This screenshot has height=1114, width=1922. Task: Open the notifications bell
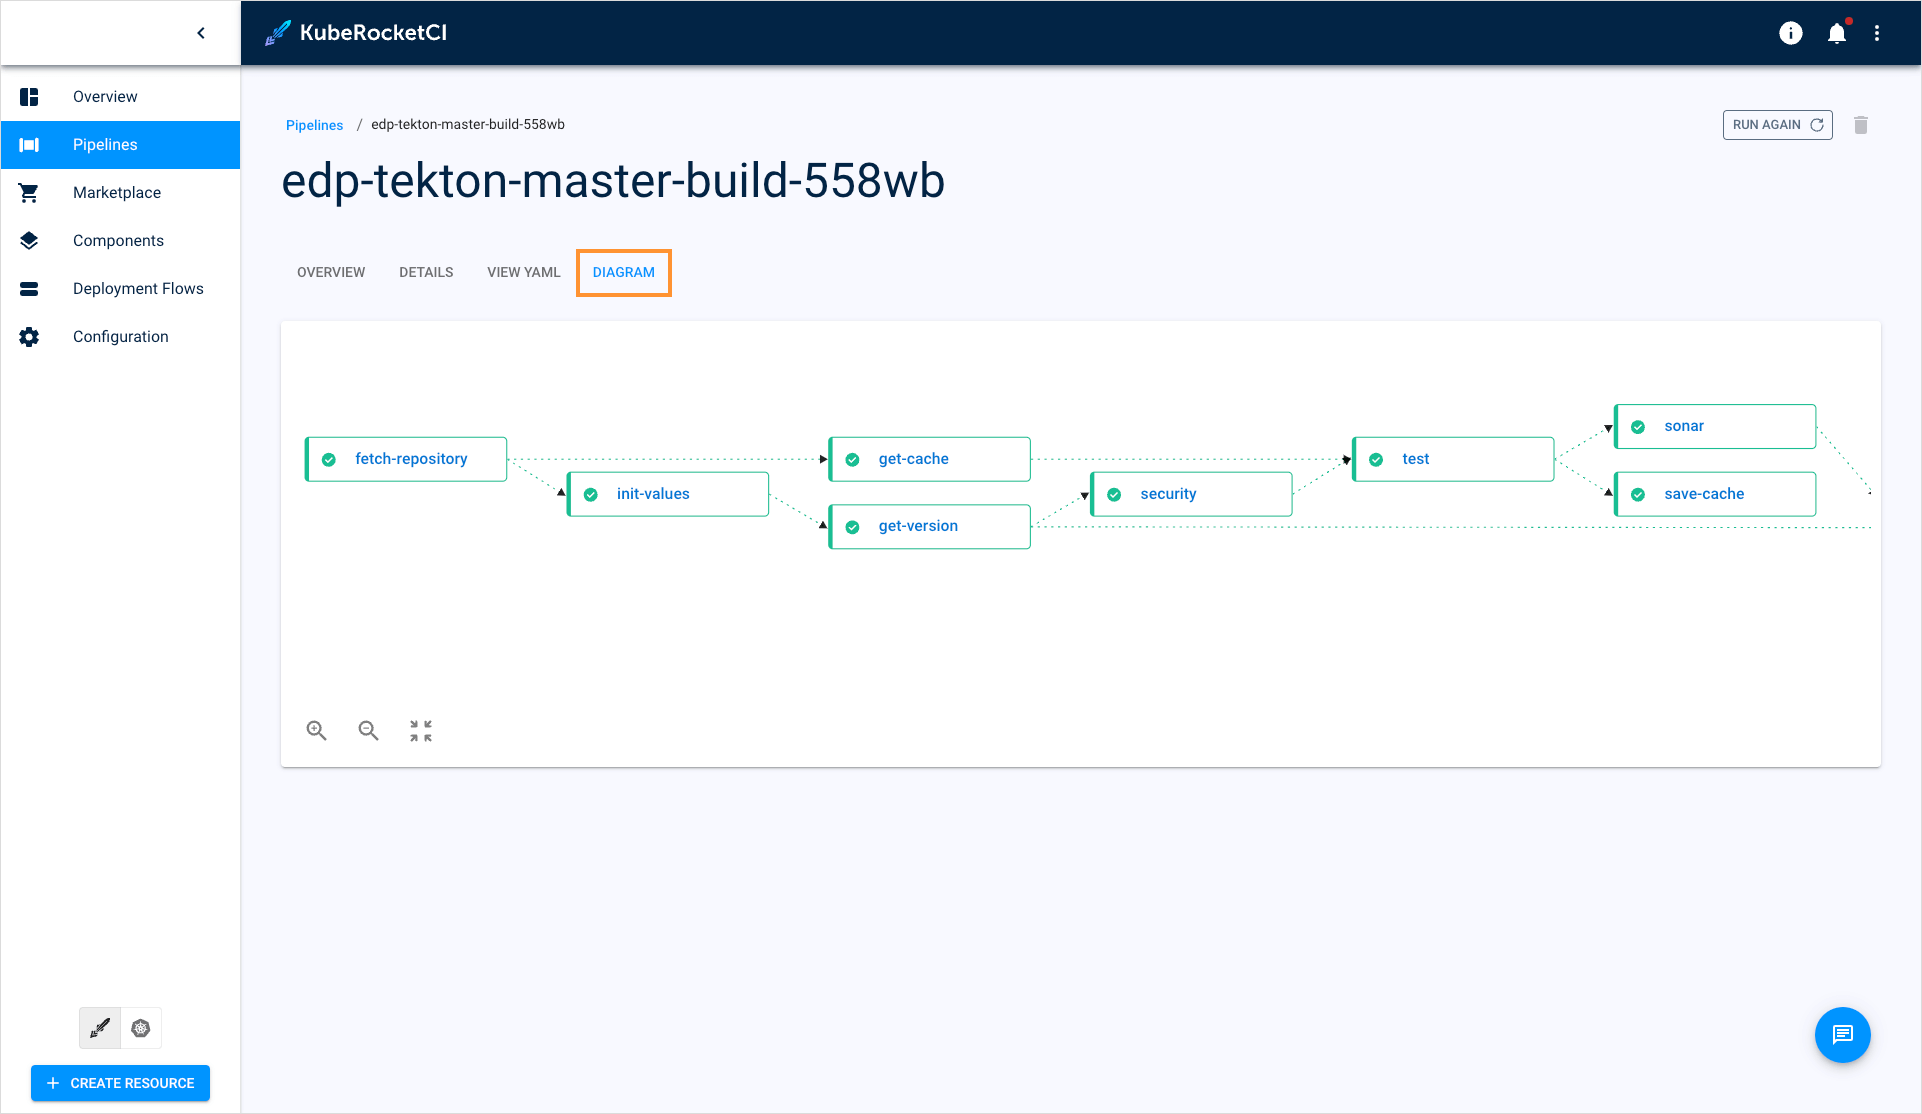[1837, 34]
